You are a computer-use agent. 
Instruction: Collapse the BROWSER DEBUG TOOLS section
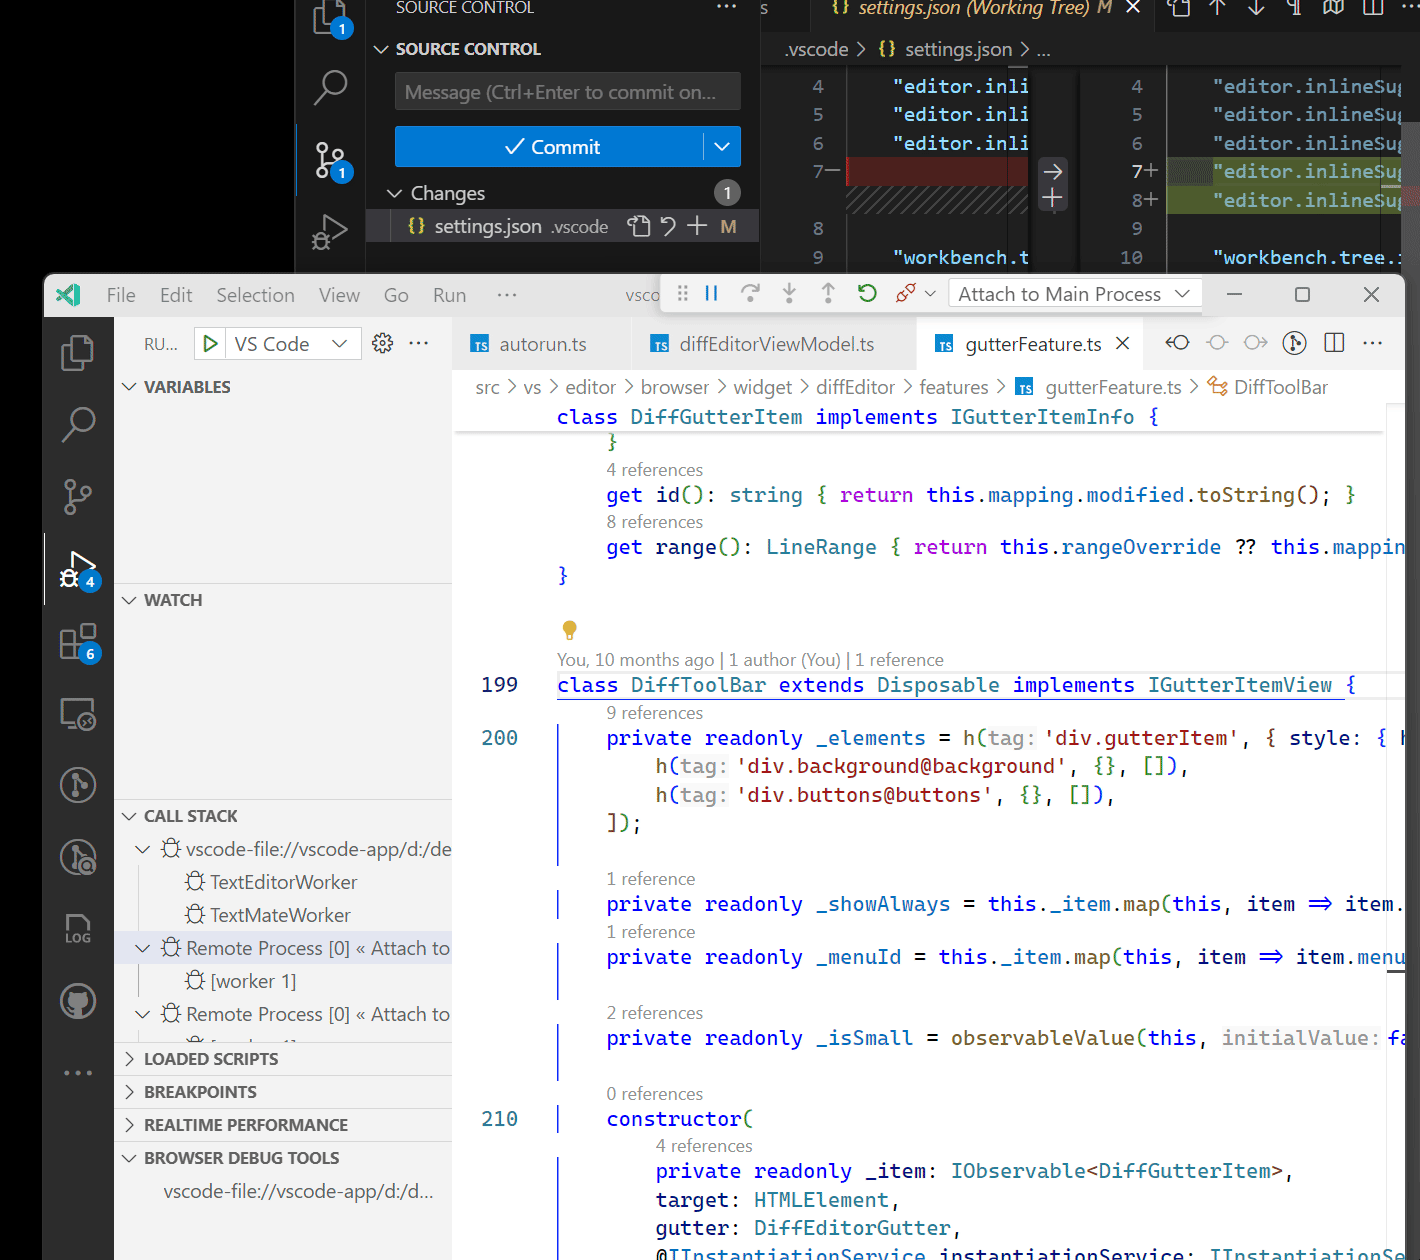pyautogui.click(x=283, y=1158)
